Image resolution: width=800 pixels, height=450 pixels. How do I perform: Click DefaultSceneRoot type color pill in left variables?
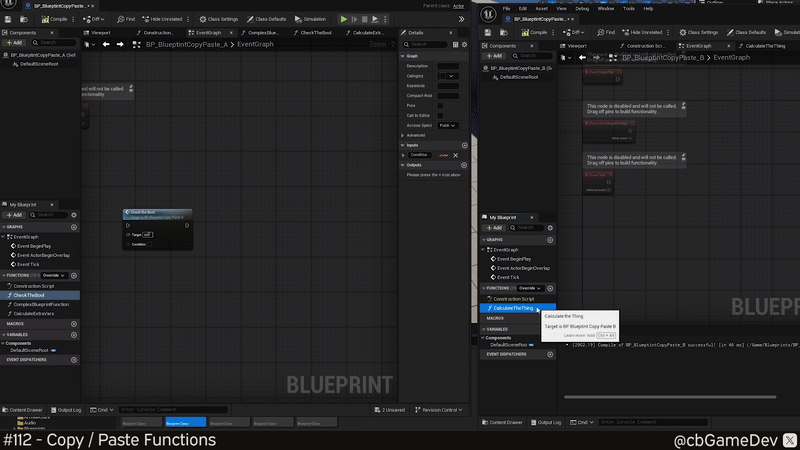coord(54,351)
